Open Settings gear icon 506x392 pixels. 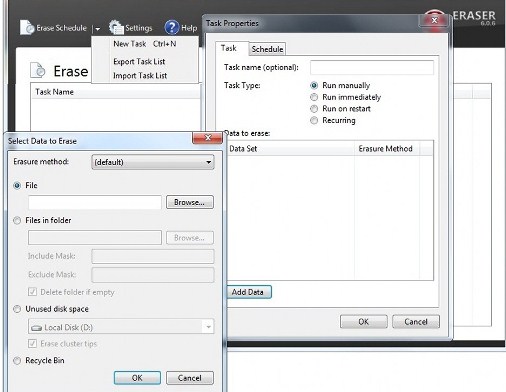[116, 28]
